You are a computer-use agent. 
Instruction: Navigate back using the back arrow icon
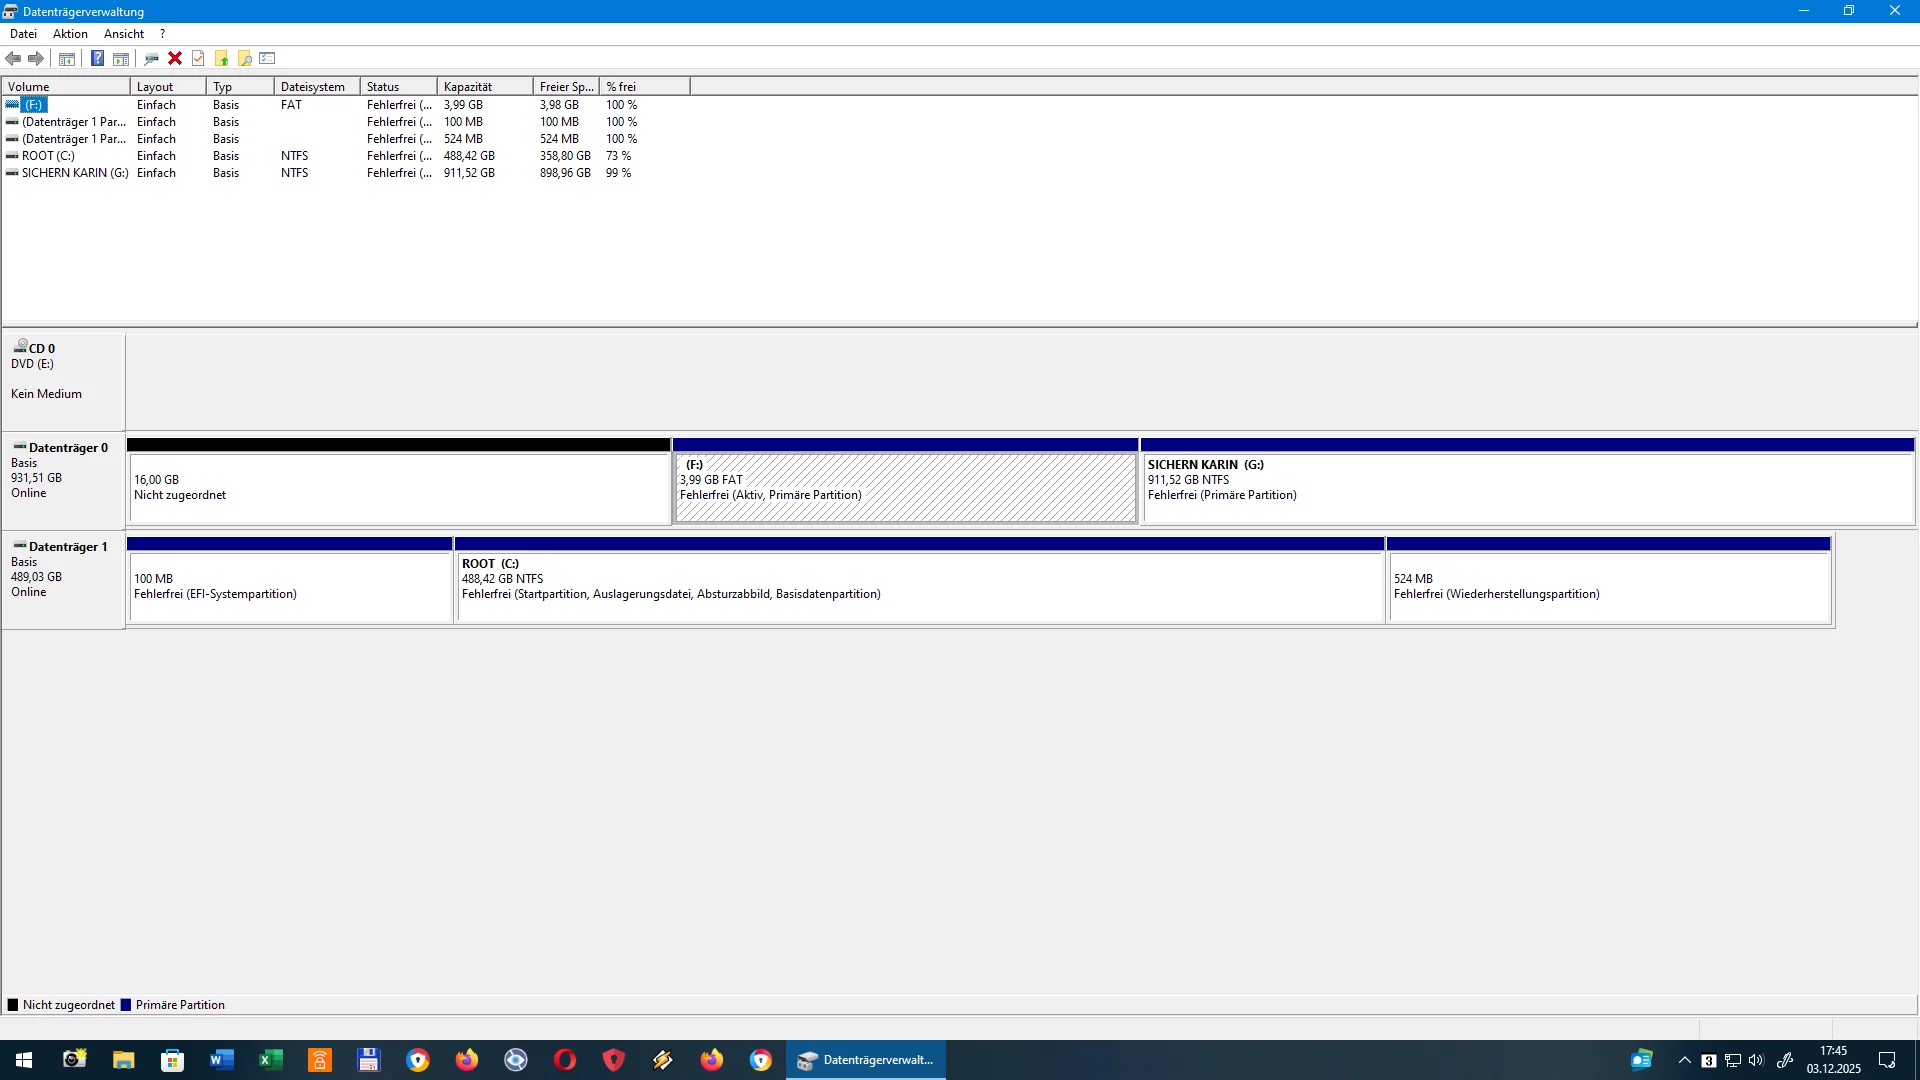tap(13, 58)
